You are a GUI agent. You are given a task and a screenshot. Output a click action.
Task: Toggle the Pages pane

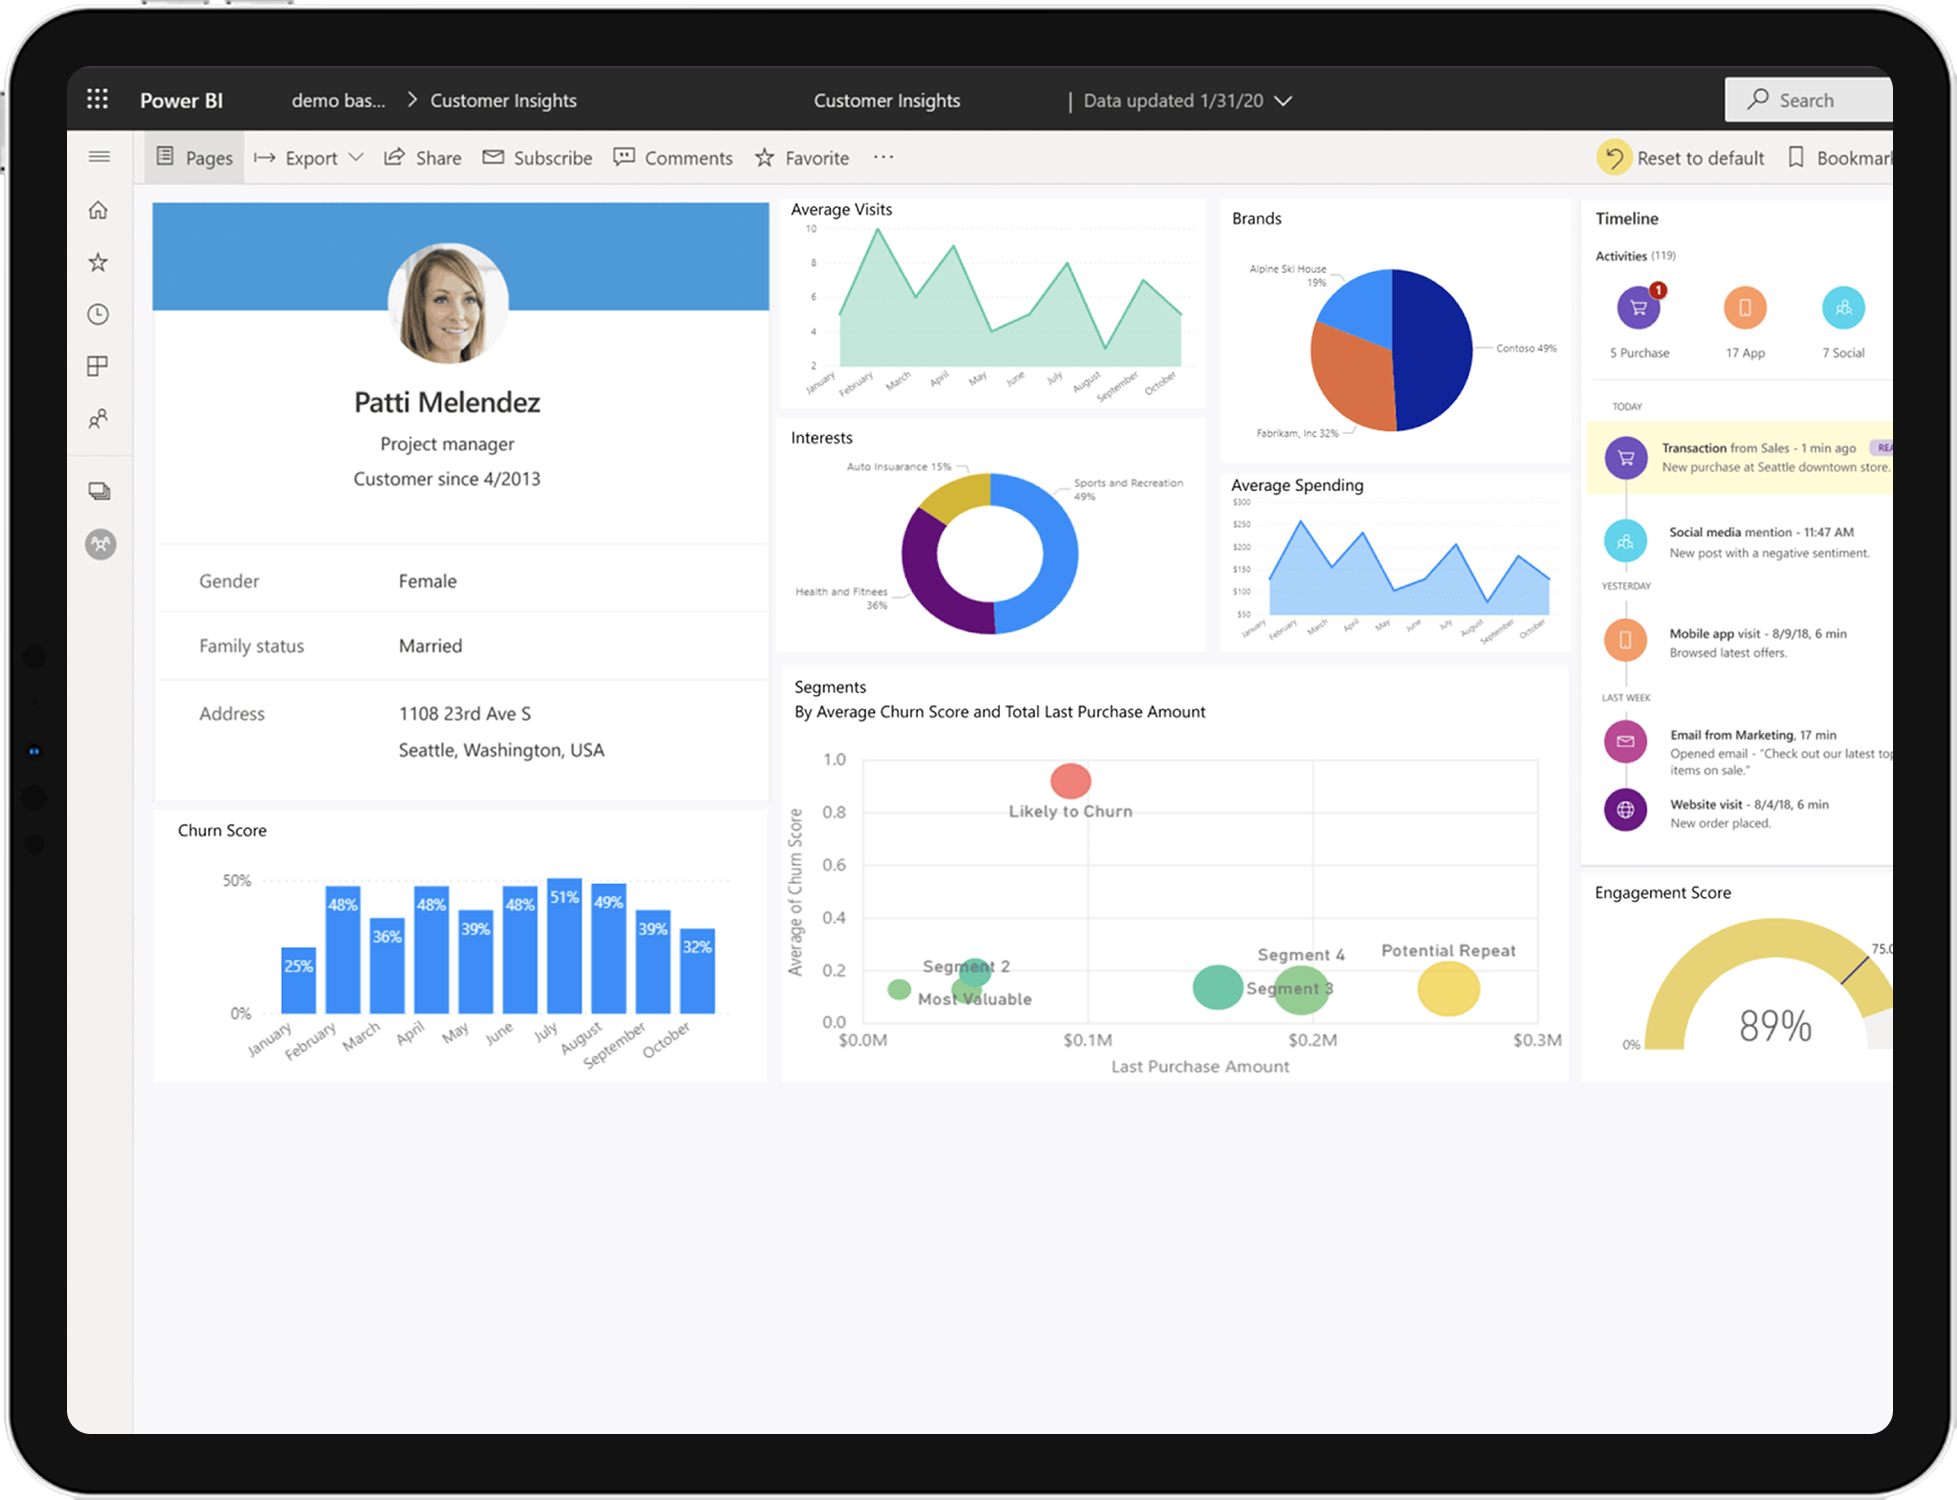coord(194,158)
